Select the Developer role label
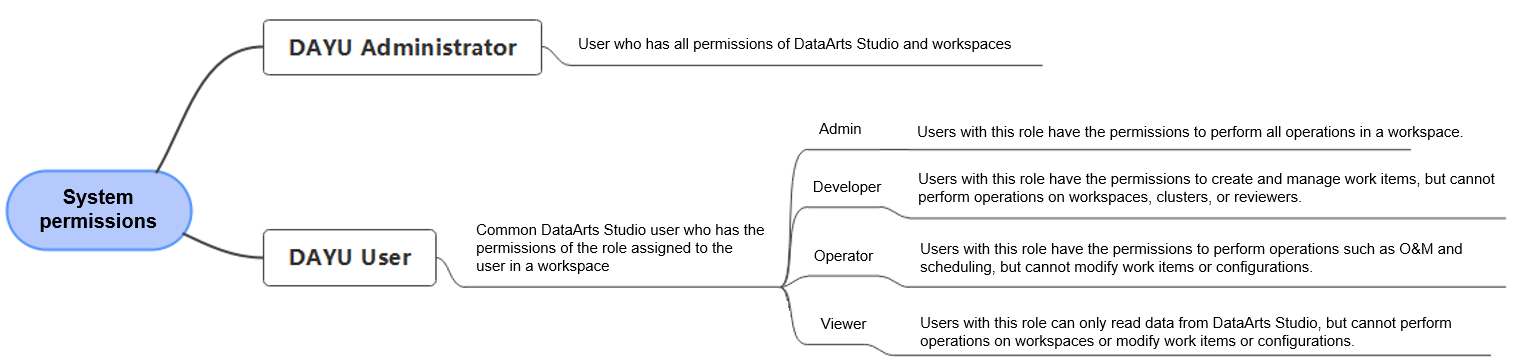 (x=847, y=187)
